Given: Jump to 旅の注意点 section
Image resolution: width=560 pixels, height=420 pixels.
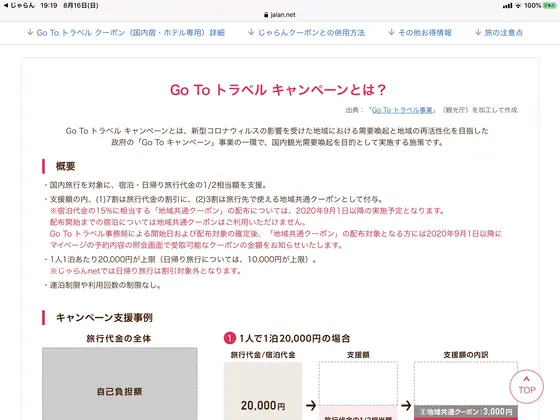Looking at the screenshot, I should 499,32.
